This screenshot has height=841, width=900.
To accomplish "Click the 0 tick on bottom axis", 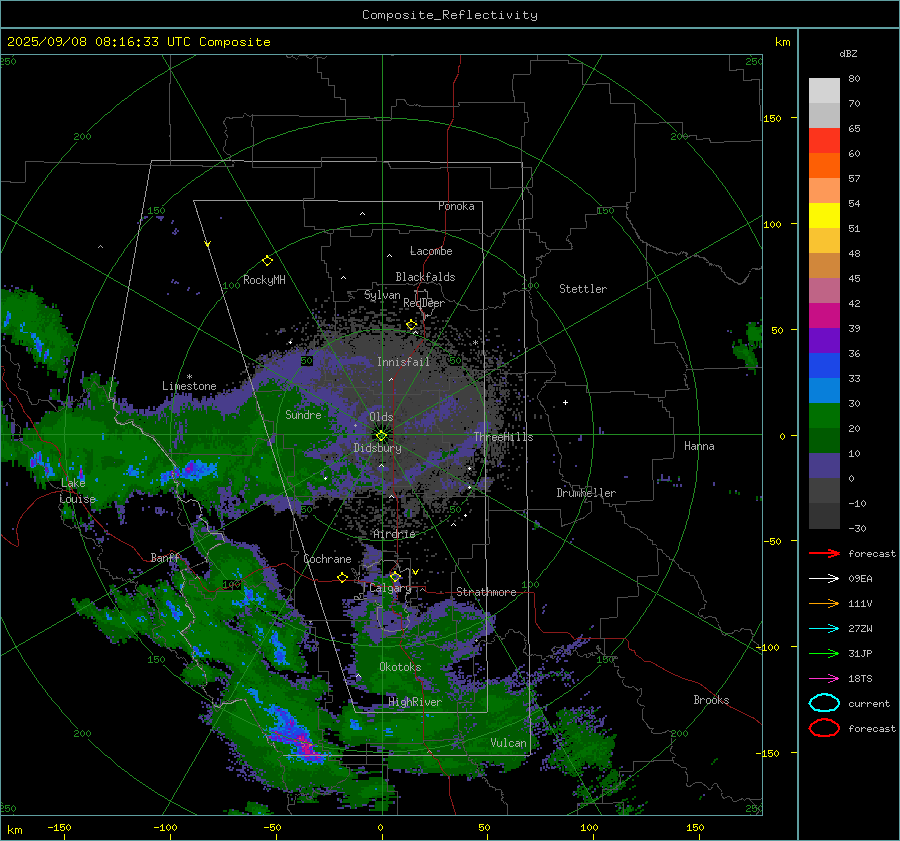I will coord(380,827).
